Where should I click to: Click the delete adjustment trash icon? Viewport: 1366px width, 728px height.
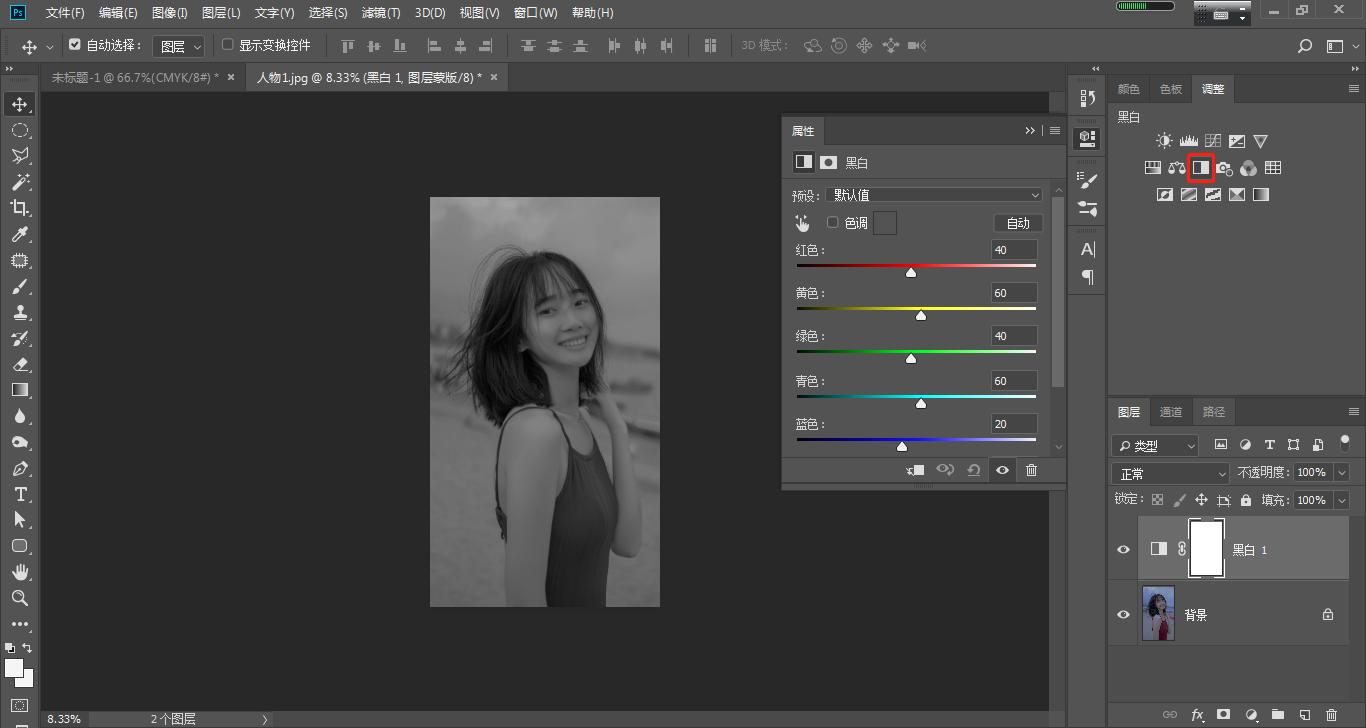pyautogui.click(x=1031, y=470)
